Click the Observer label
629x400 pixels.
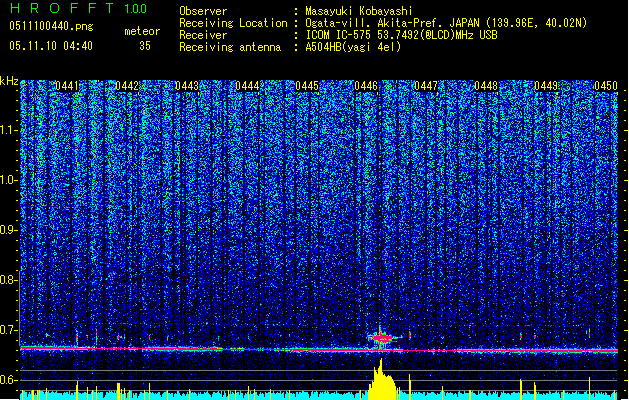[x=203, y=11]
